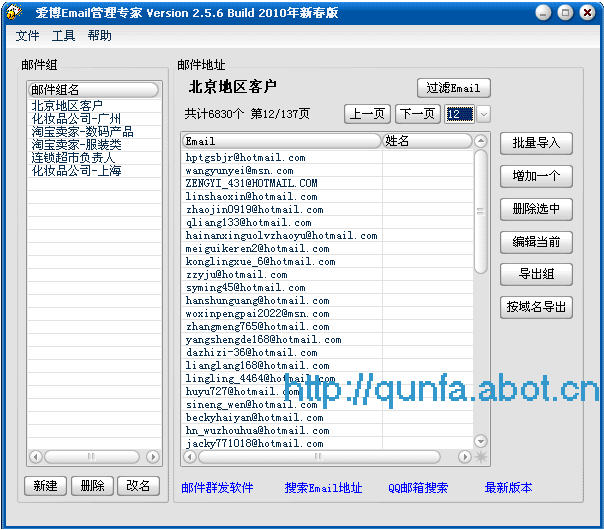Open the 文件 menu
This screenshot has height=530, width=604.
point(27,36)
